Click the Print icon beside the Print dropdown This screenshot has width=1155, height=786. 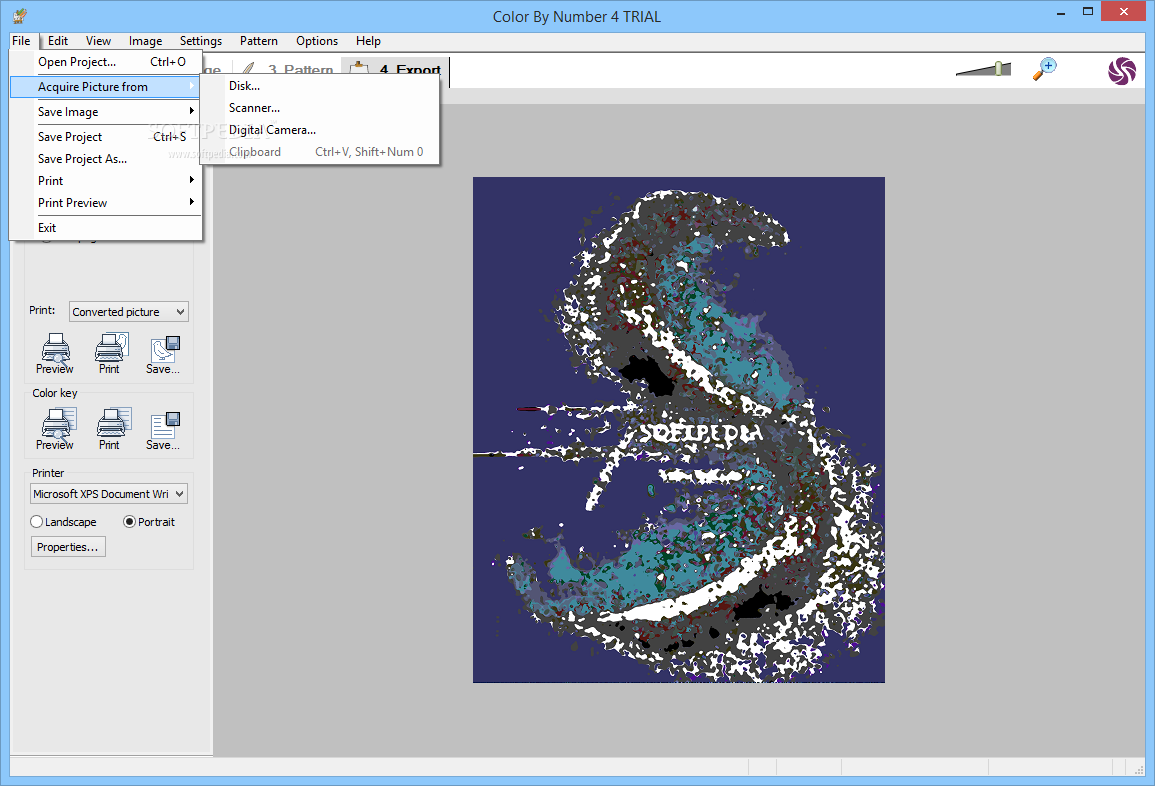coord(110,353)
